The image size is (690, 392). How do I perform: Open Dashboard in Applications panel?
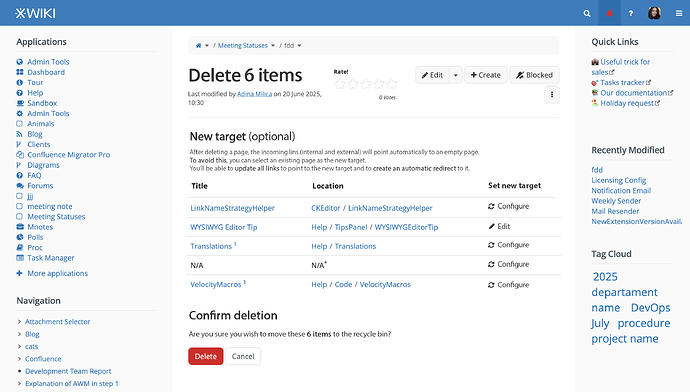(46, 72)
